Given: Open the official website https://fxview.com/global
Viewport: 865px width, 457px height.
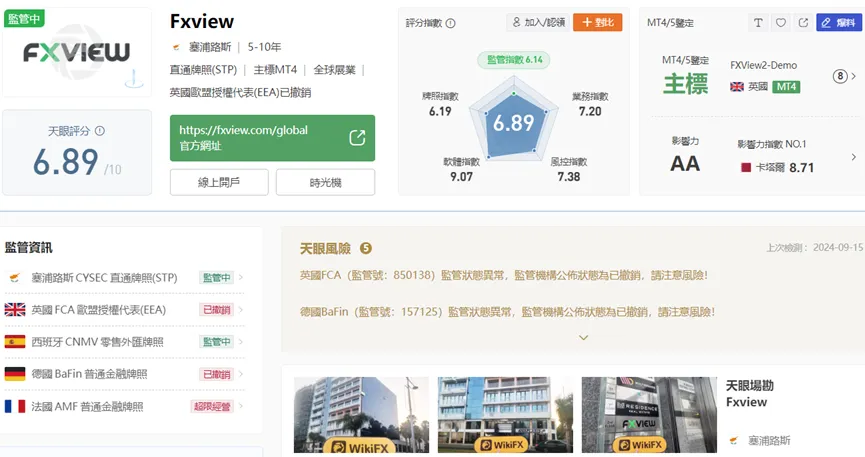Looking at the screenshot, I should [x=273, y=138].
